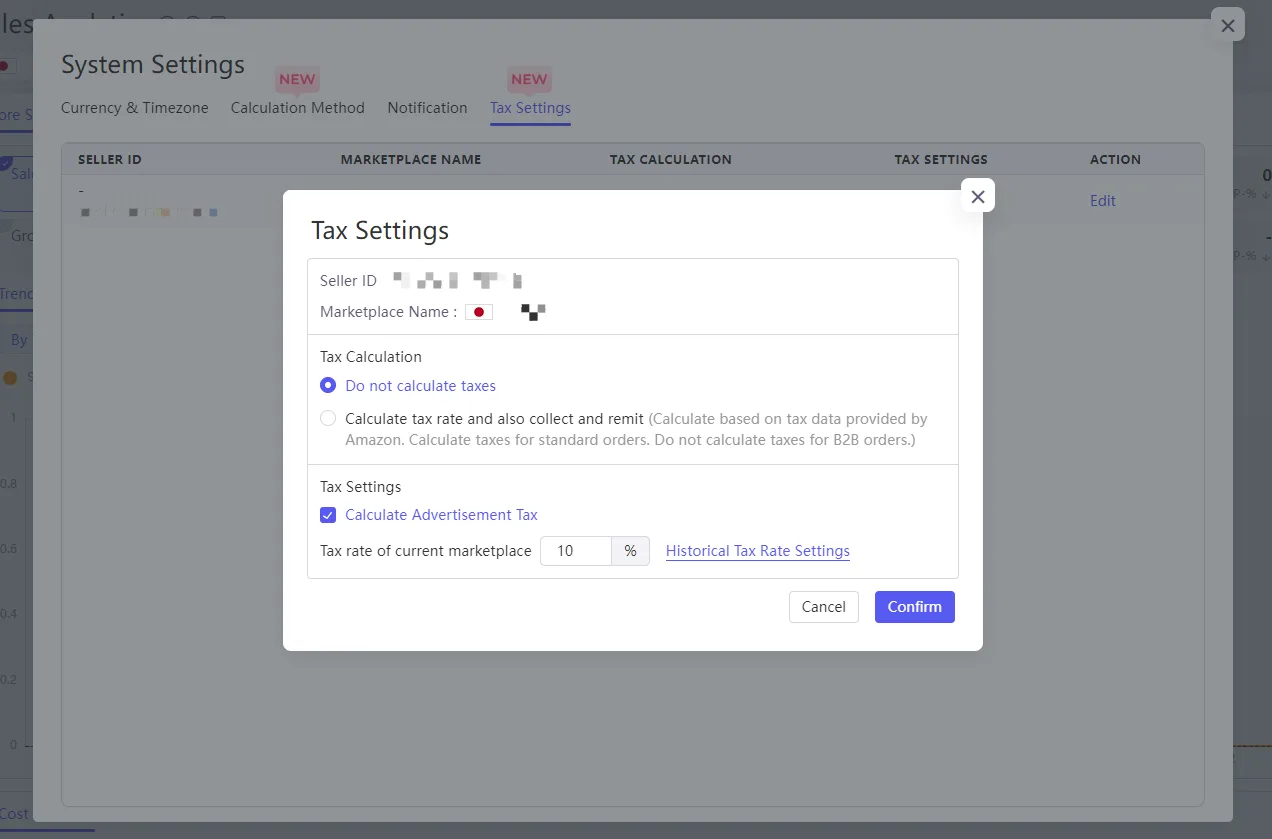
Task: Uncheck the Calculate Advertisement Tax checkbox
Action: point(328,515)
